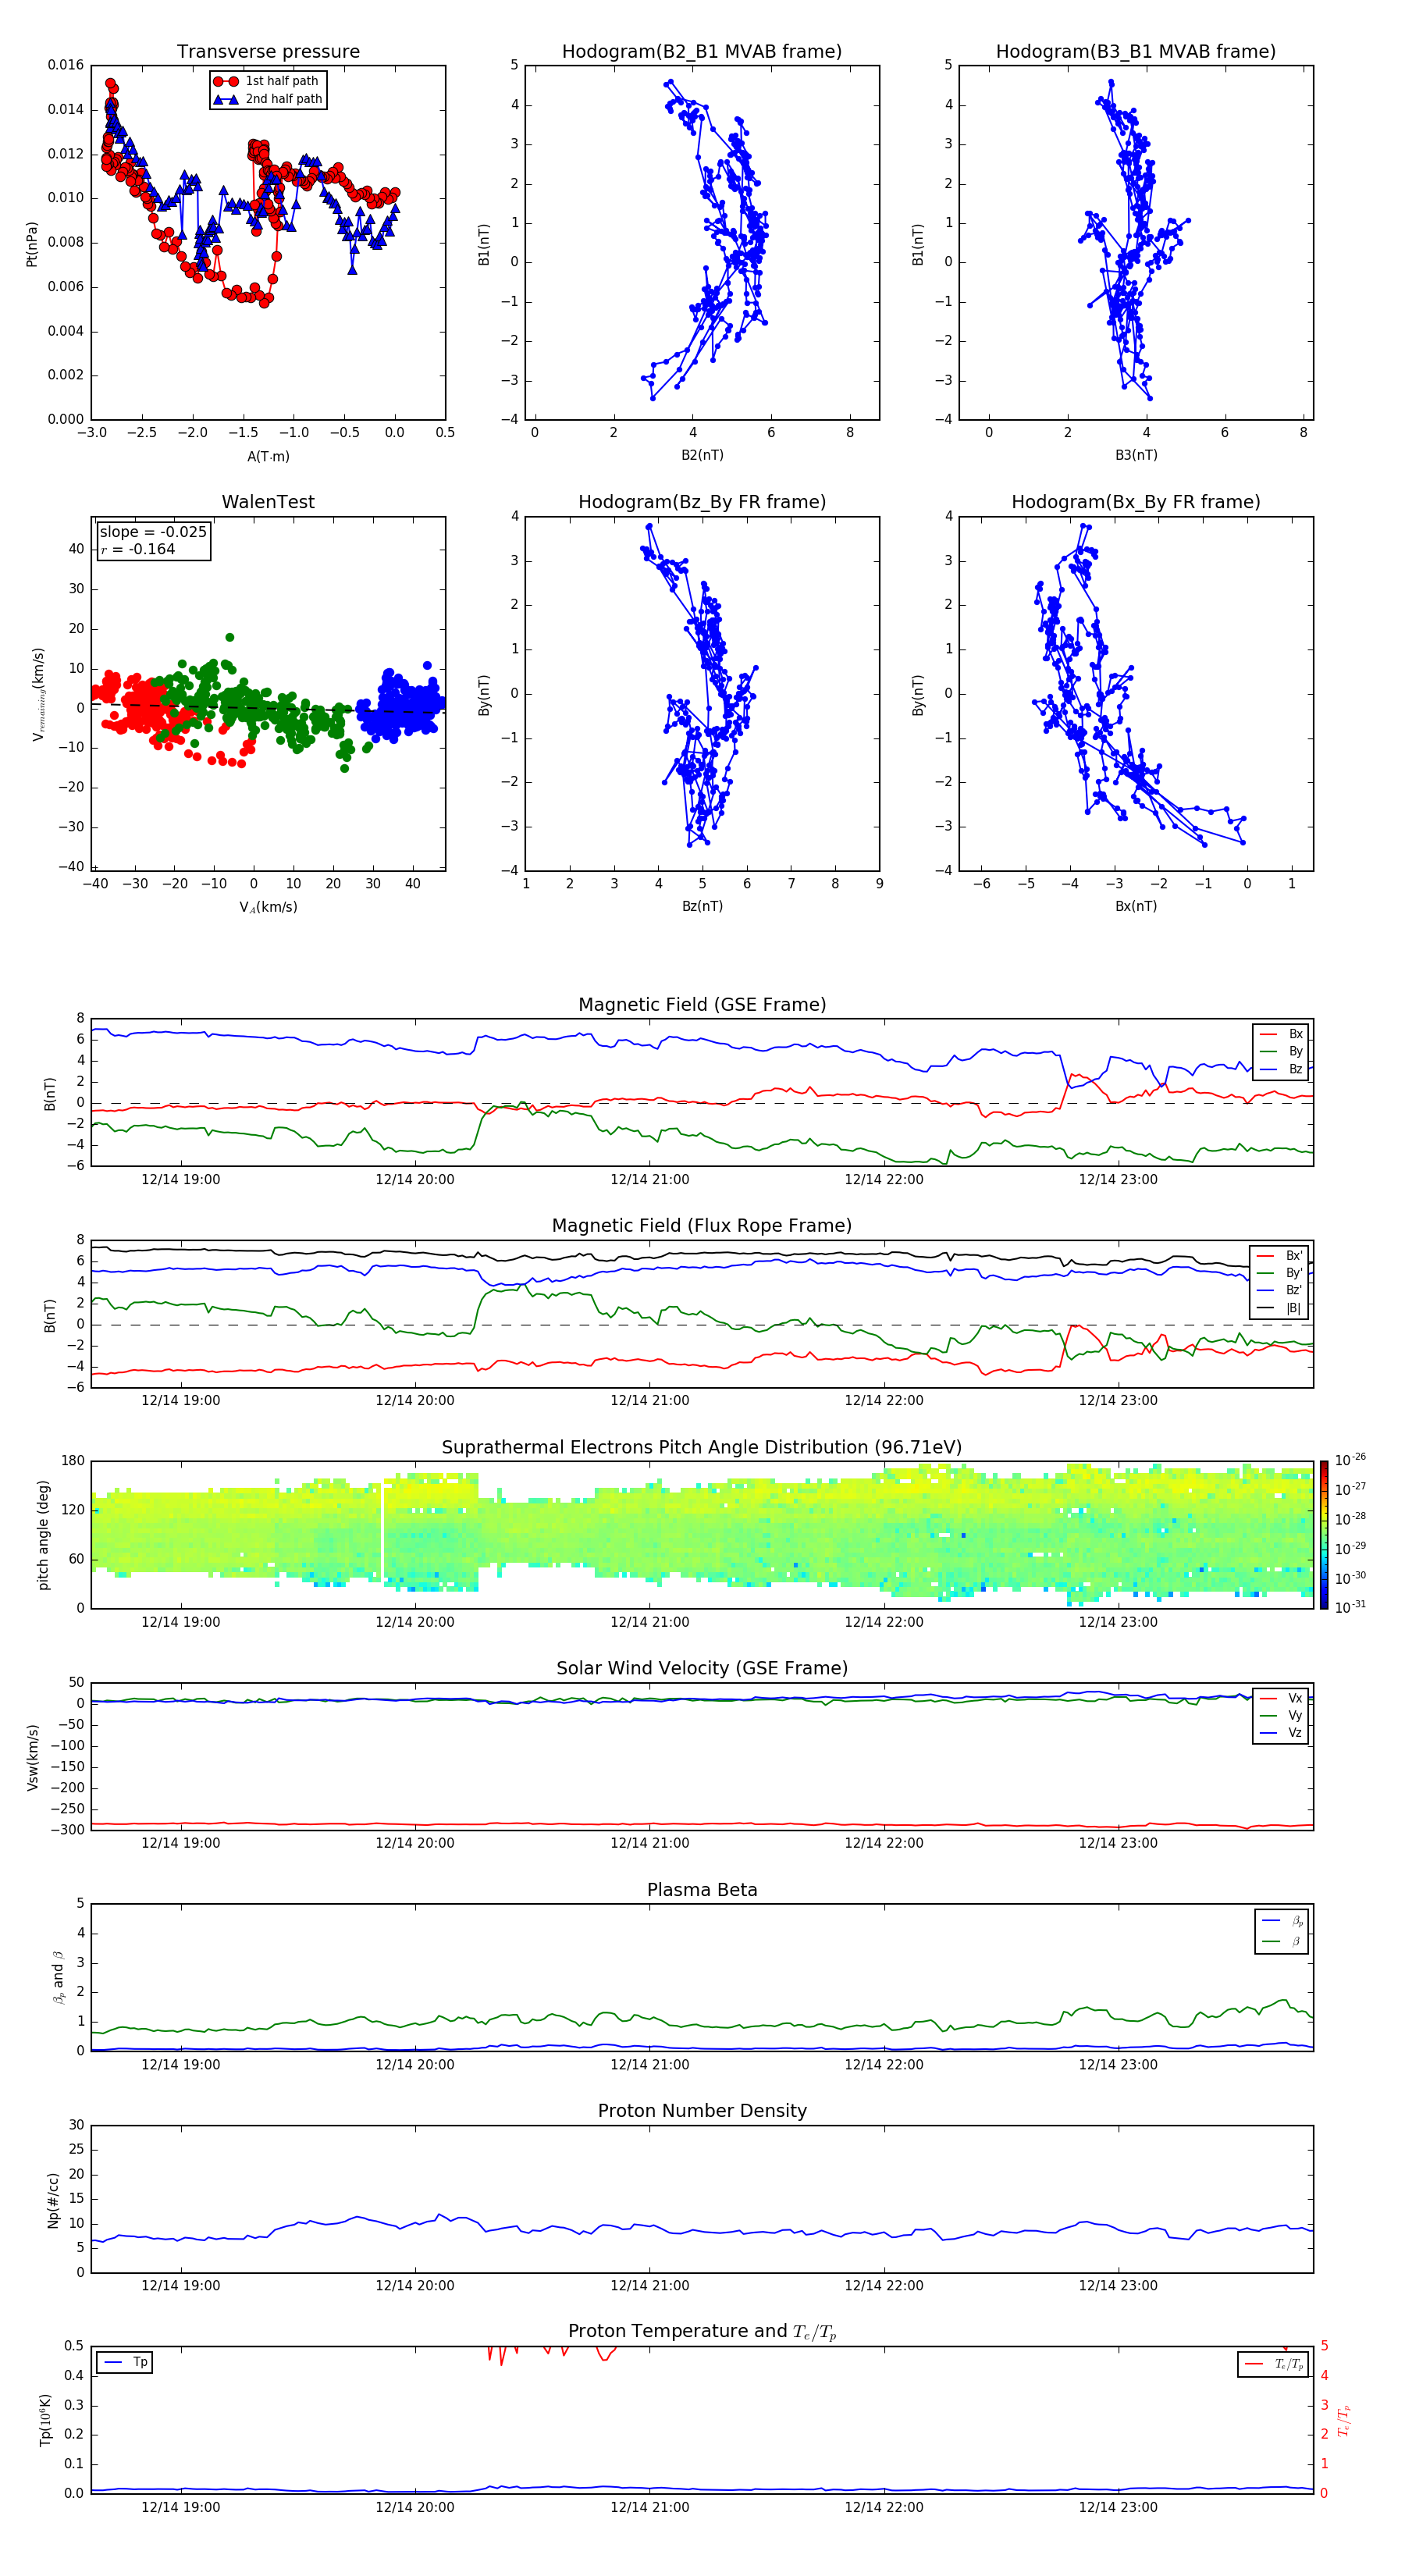Click the Suprathermal Electrons Pitch Angle Distribution title
The height and width of the screenshot is (2576, 1405).
[x=702, y=1448]
